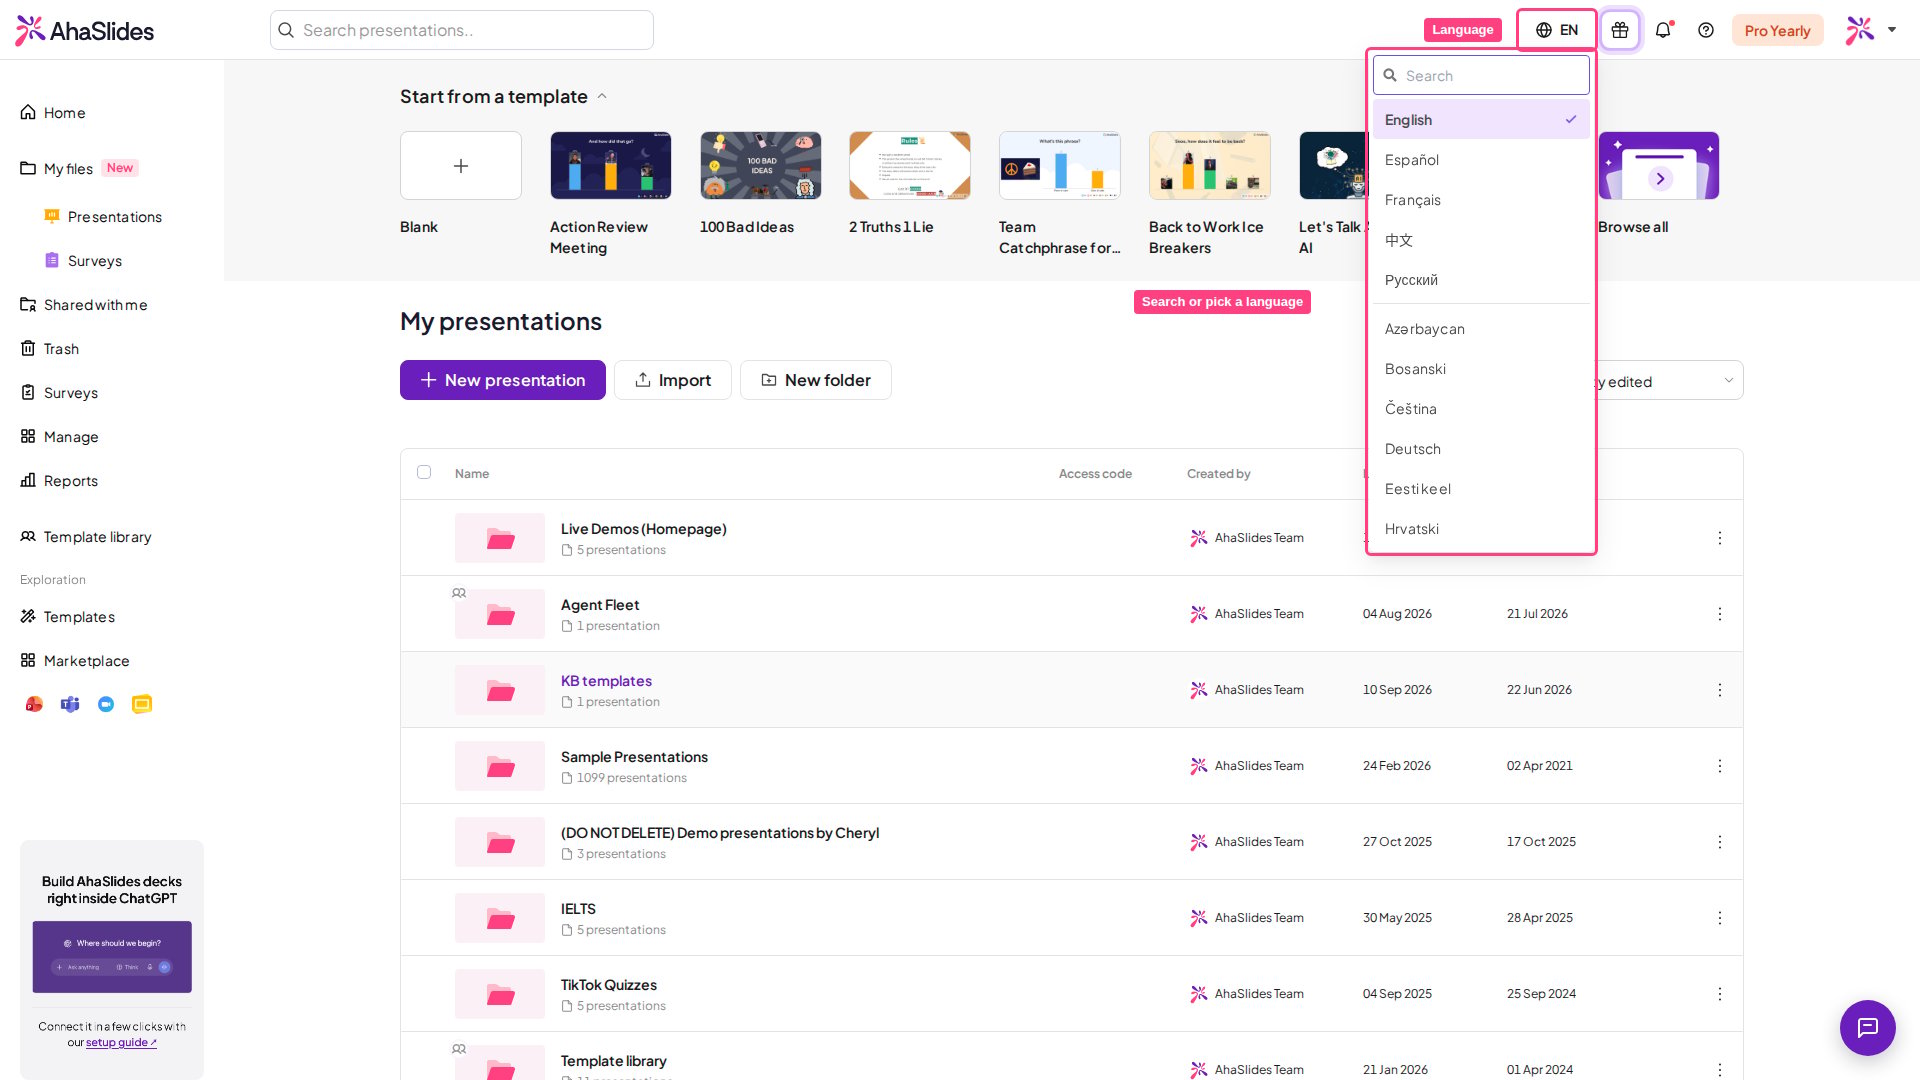1920x1080 pixels.
Task: Open the Blank template thumbnail
Action: tap(461, 166)
